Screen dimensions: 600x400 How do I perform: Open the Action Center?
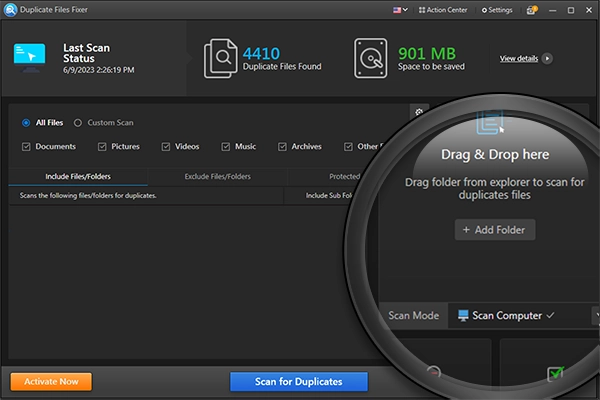[443, 10]
